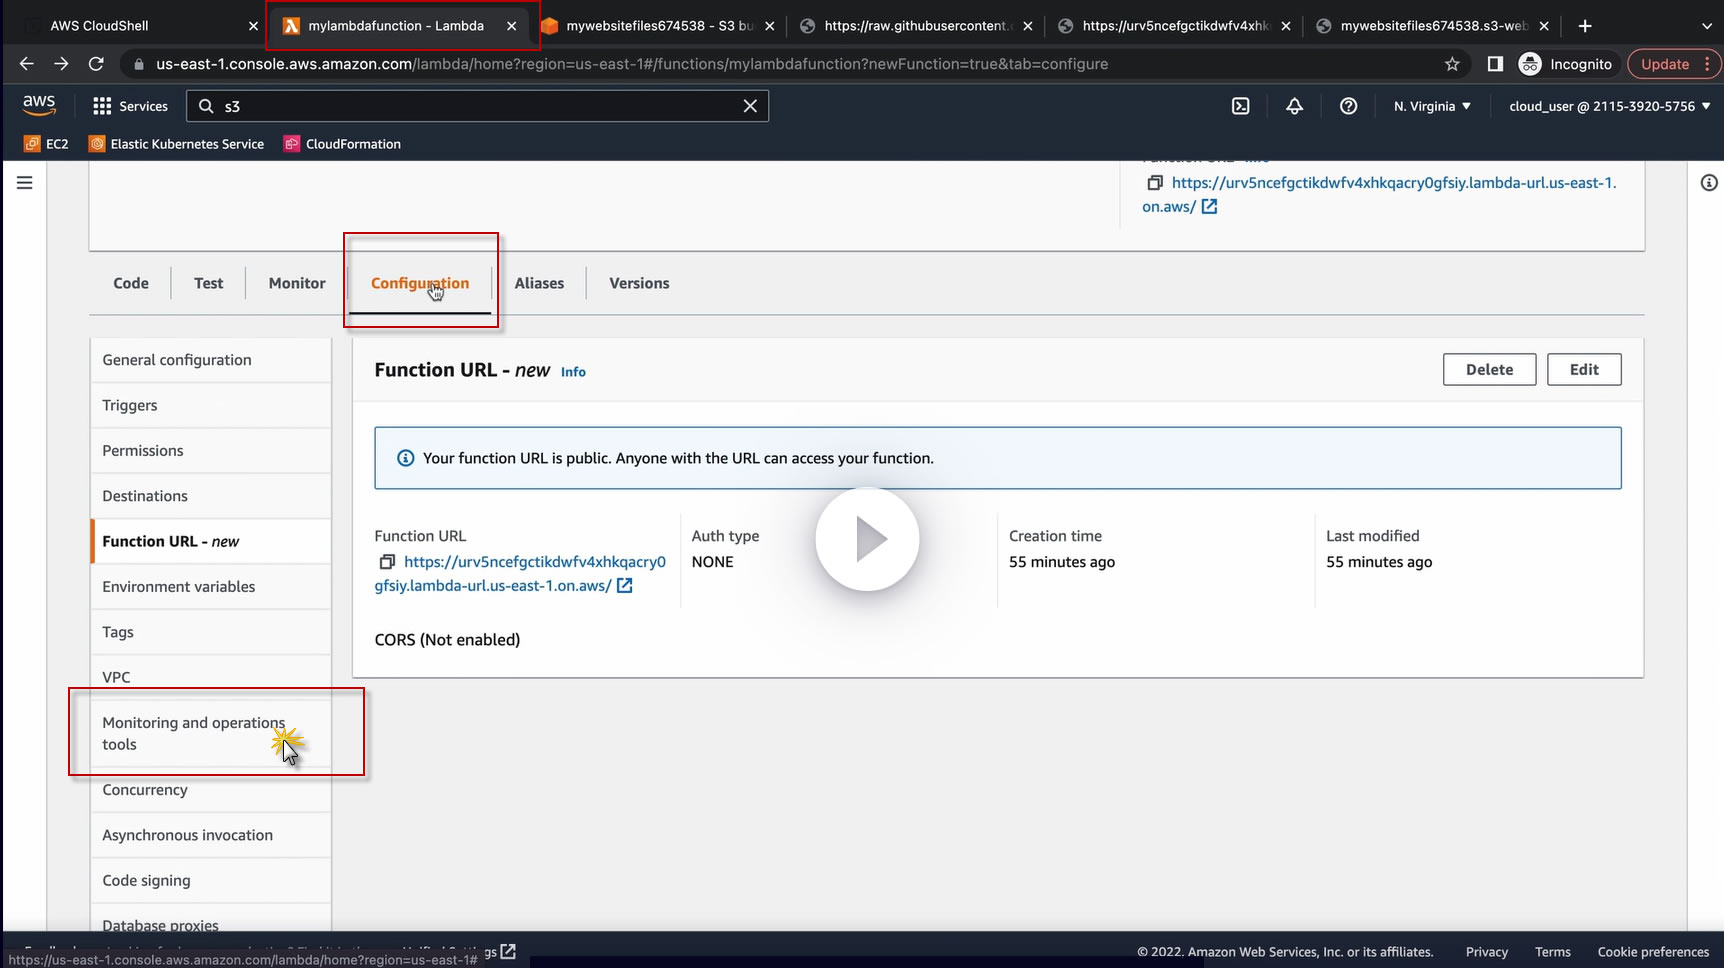Close the mylambdafunction Lambda tab

(512, 26)
